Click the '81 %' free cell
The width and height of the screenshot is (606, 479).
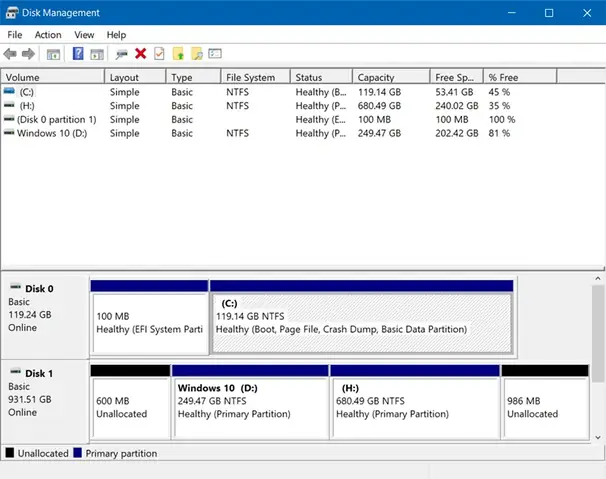[499, 133]
